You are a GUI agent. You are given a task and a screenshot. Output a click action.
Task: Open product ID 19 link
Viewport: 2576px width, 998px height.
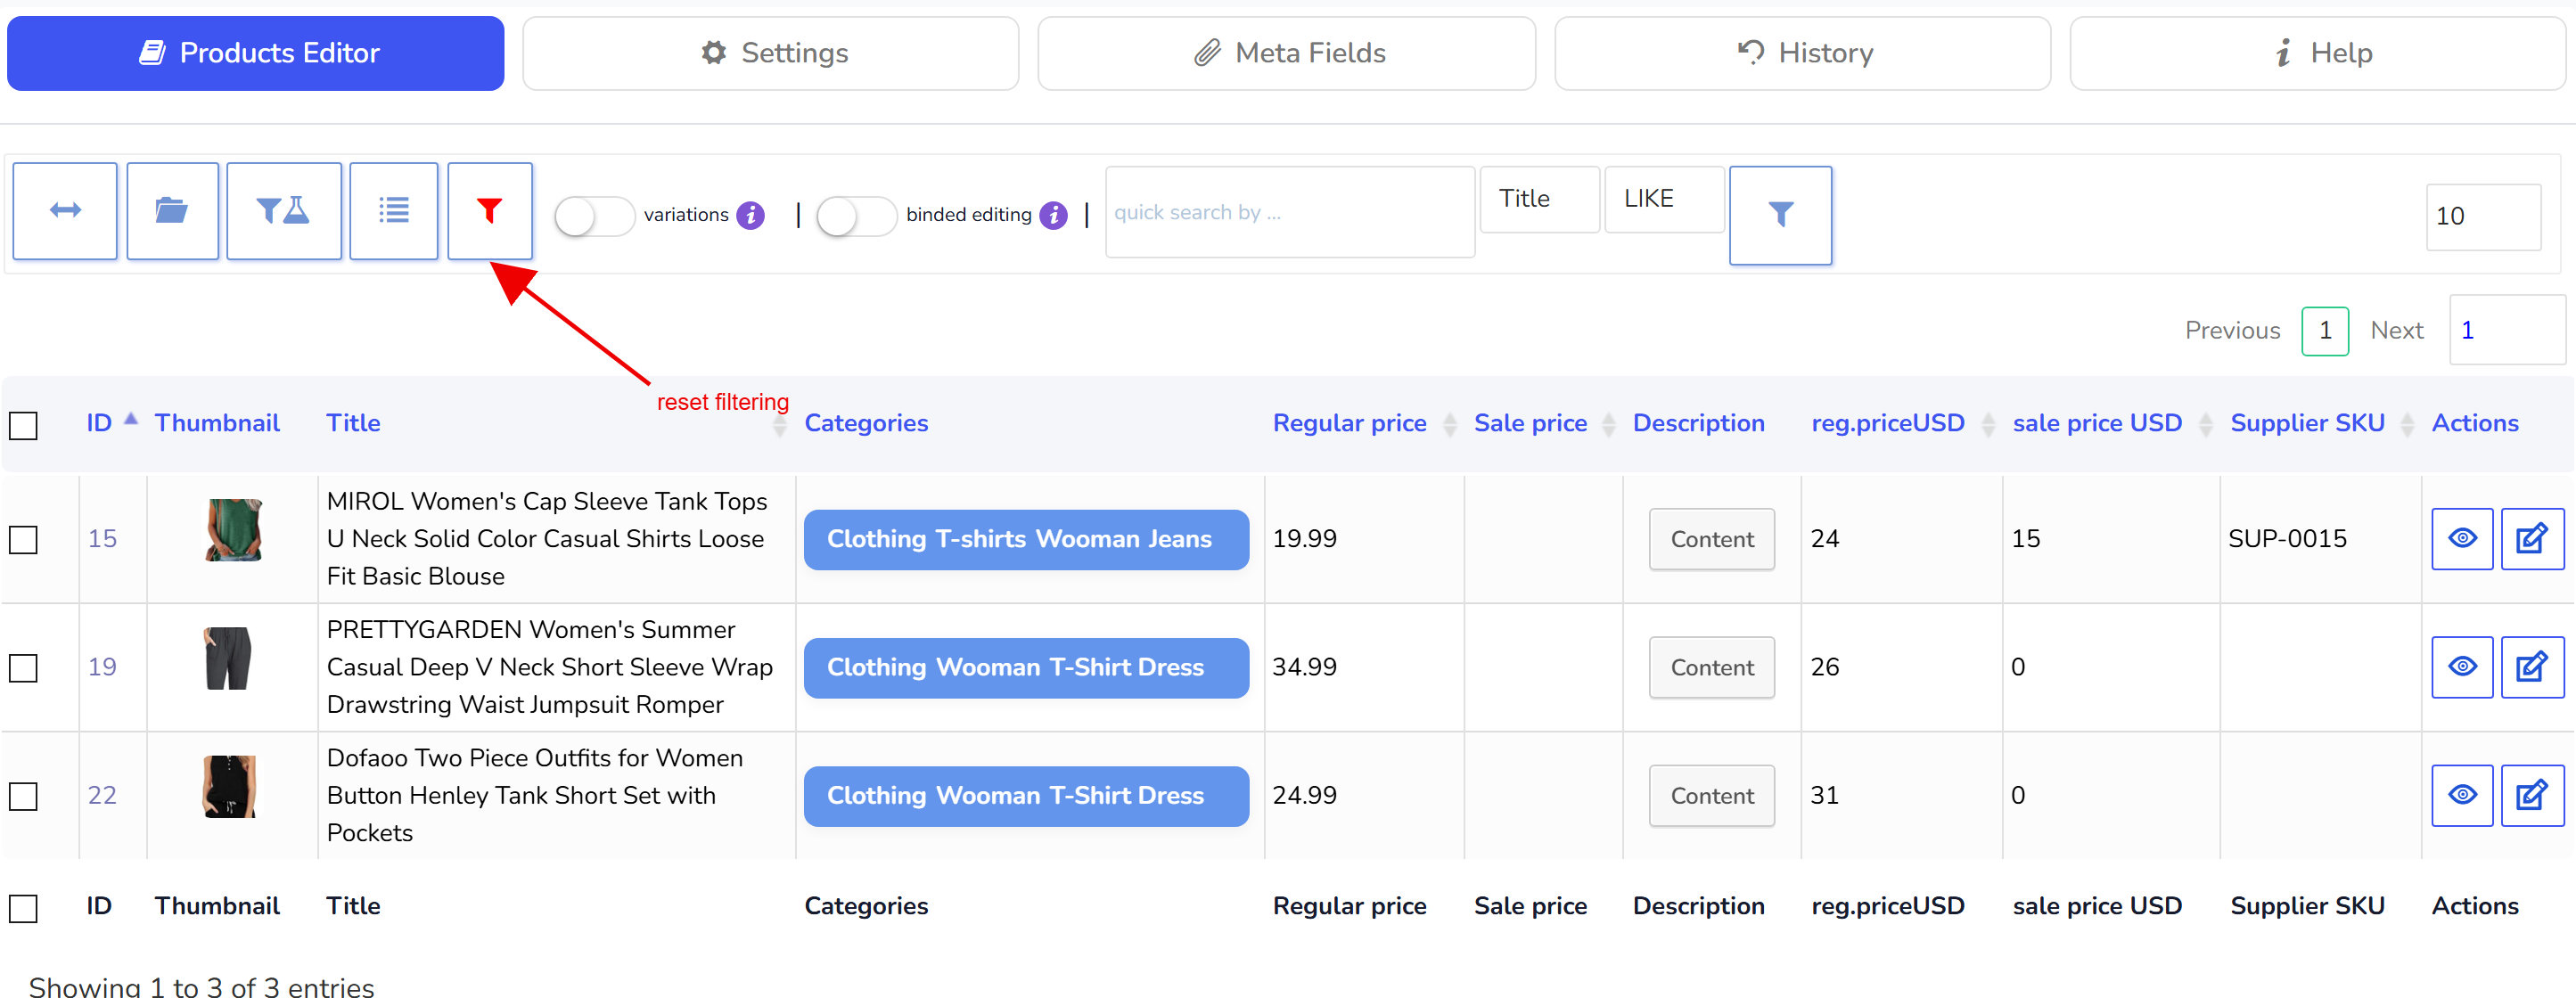(x=102, y=667)
